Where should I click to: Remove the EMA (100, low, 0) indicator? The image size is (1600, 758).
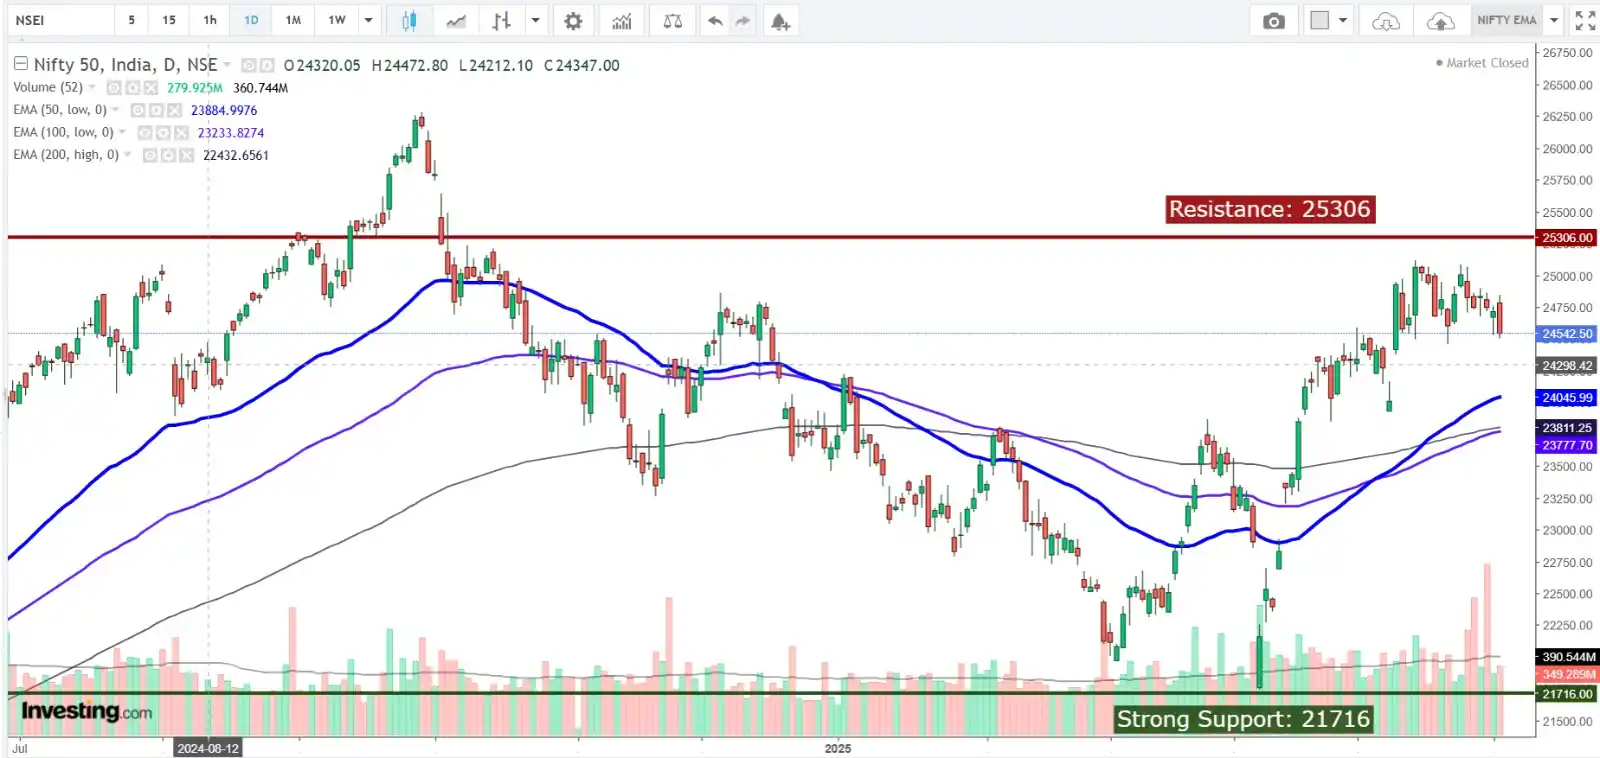[x=181, y=133]
